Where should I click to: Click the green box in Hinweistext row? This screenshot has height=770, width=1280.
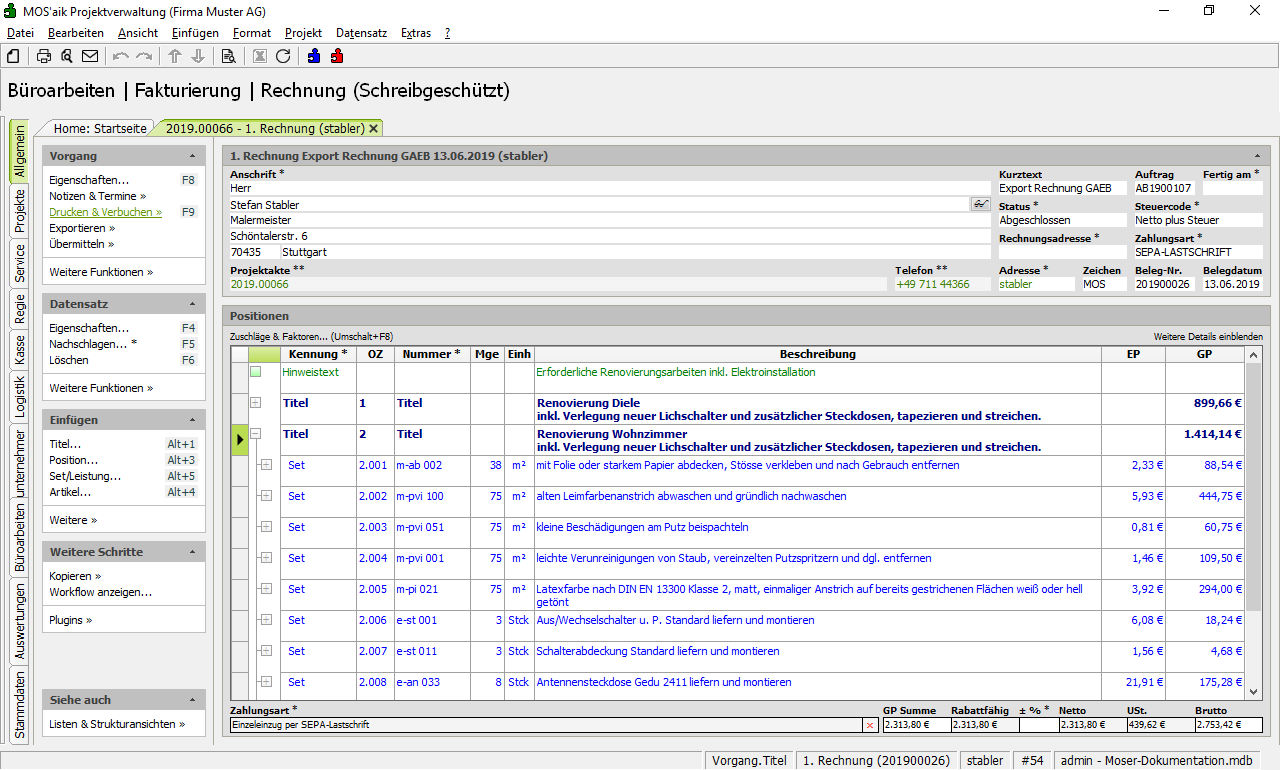[255, 372]
